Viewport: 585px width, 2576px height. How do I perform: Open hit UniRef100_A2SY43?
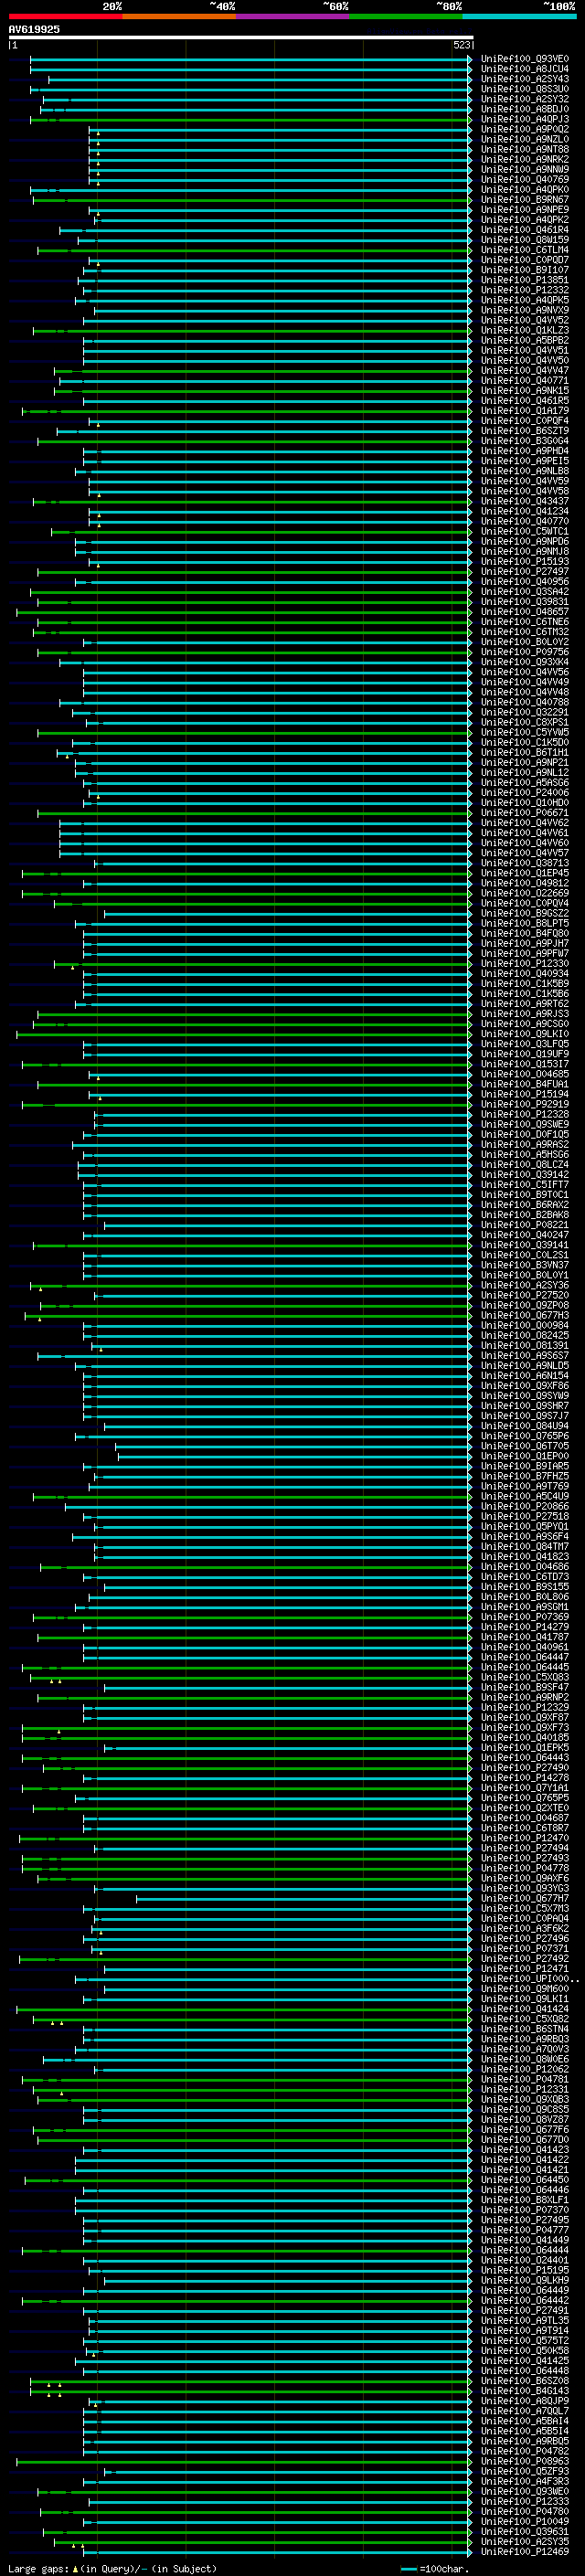[x=525, y=79]
